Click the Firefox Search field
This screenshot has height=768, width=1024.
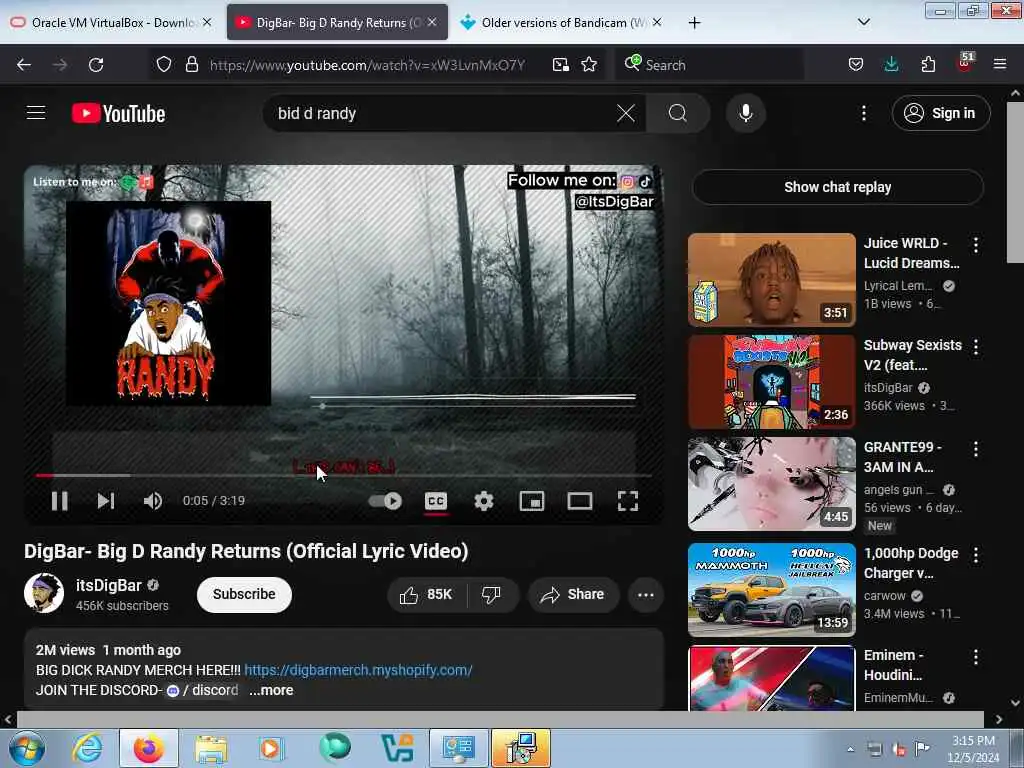pos(709,65)
